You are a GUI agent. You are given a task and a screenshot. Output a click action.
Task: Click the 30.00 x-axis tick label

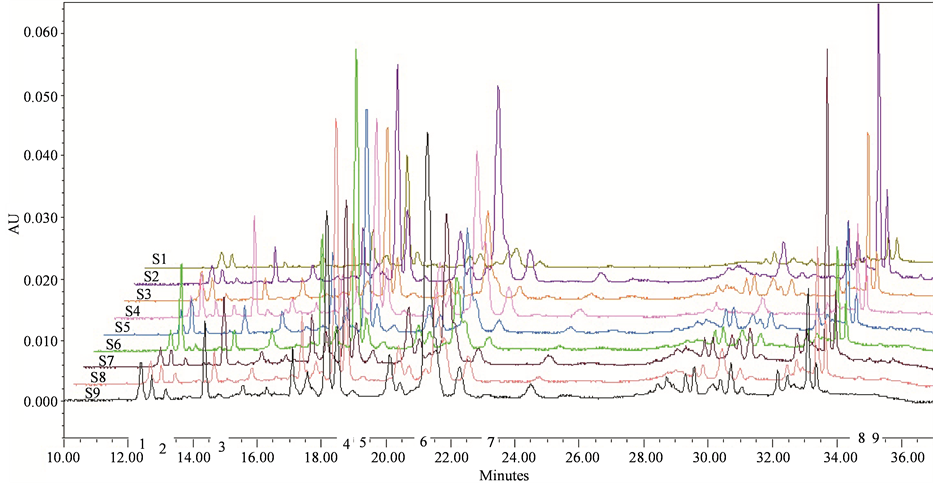(x=708, y=458)
